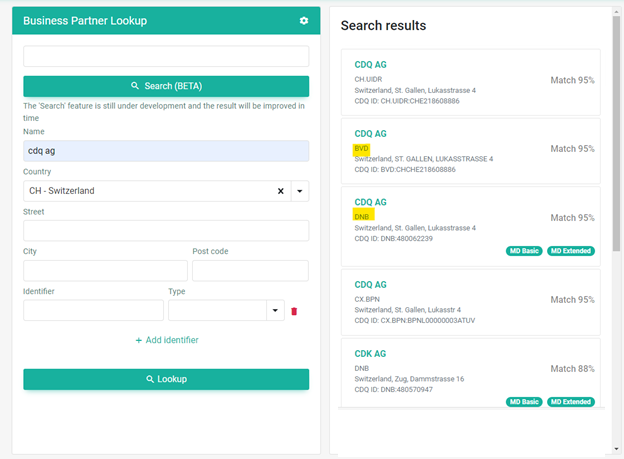The image size is (624, 459).
Task: Select MD Basic badge on CDK AG result
Action: [x=524, y=402]
